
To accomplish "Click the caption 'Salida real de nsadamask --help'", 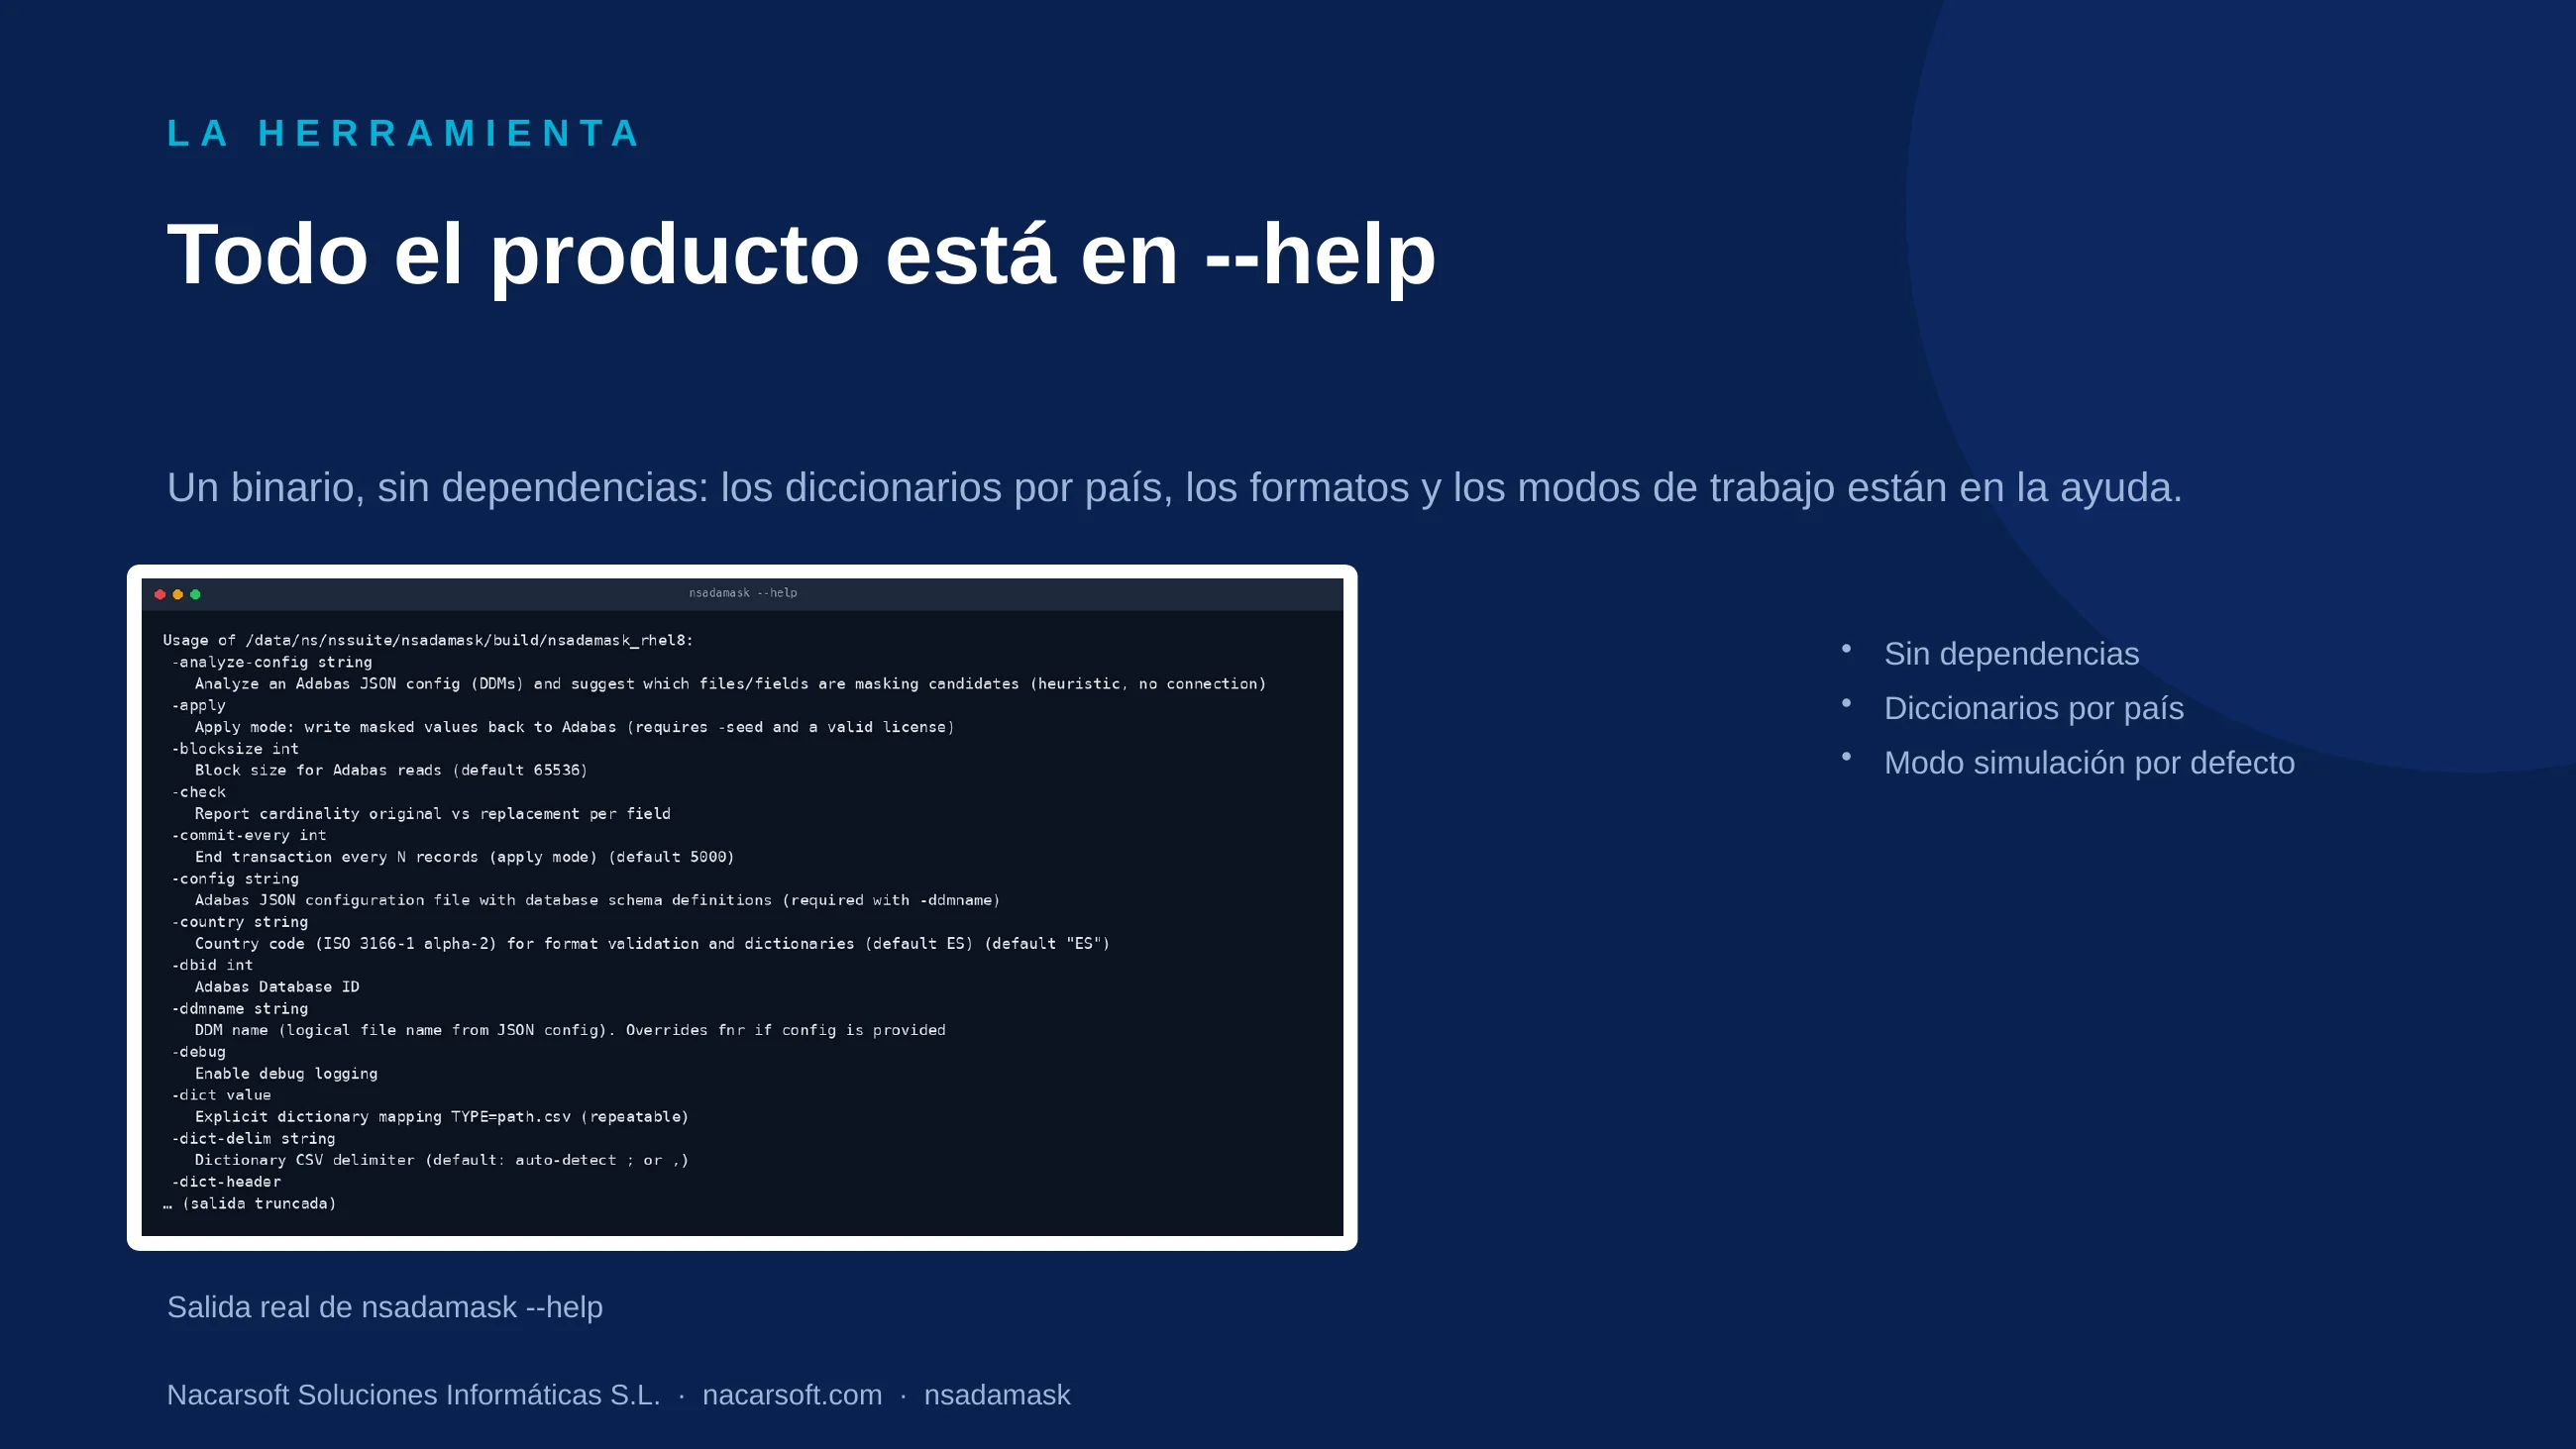I will click(x=385, y=1307).
